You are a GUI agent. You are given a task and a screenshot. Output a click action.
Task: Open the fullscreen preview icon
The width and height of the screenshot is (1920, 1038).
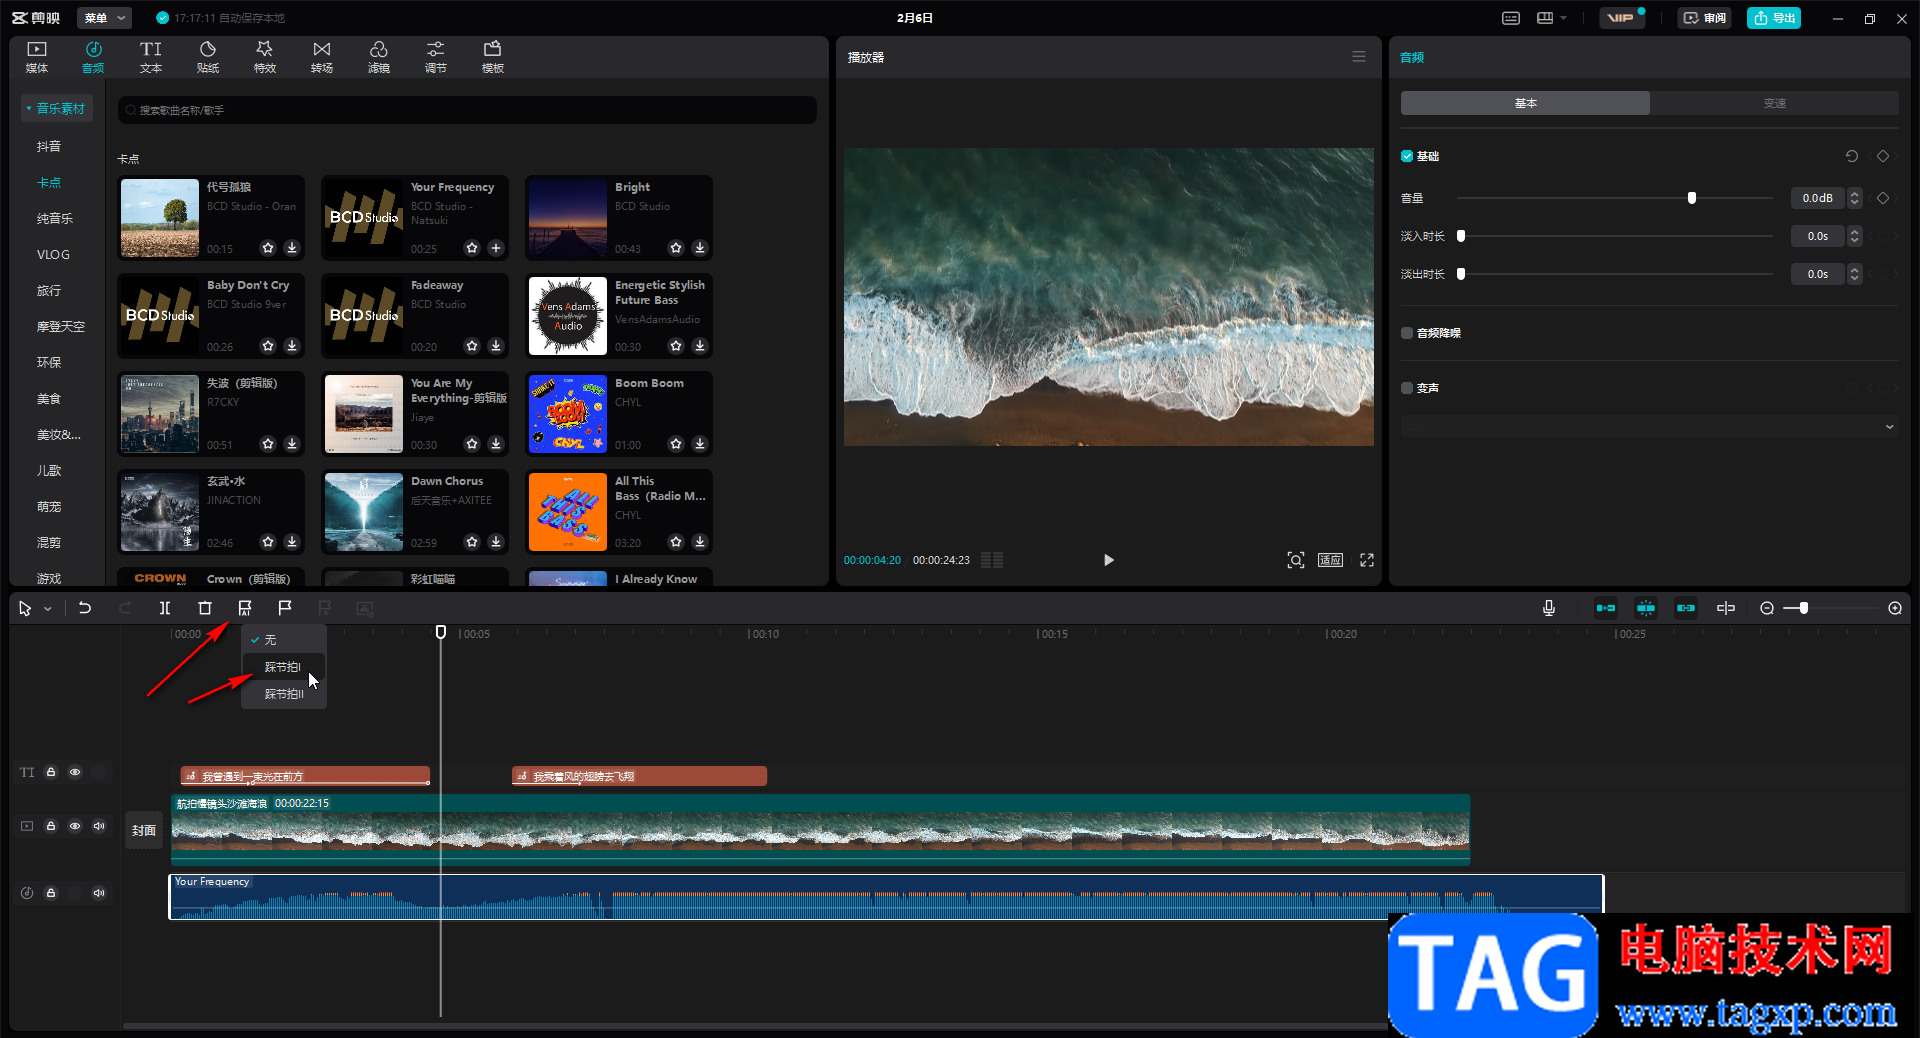click(1367, 560)
